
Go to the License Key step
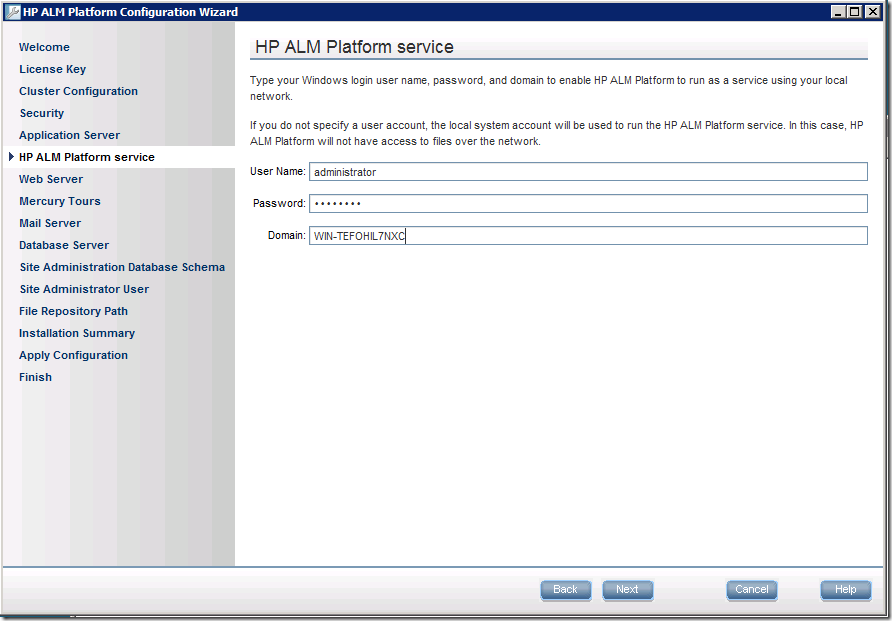point(52,69)
